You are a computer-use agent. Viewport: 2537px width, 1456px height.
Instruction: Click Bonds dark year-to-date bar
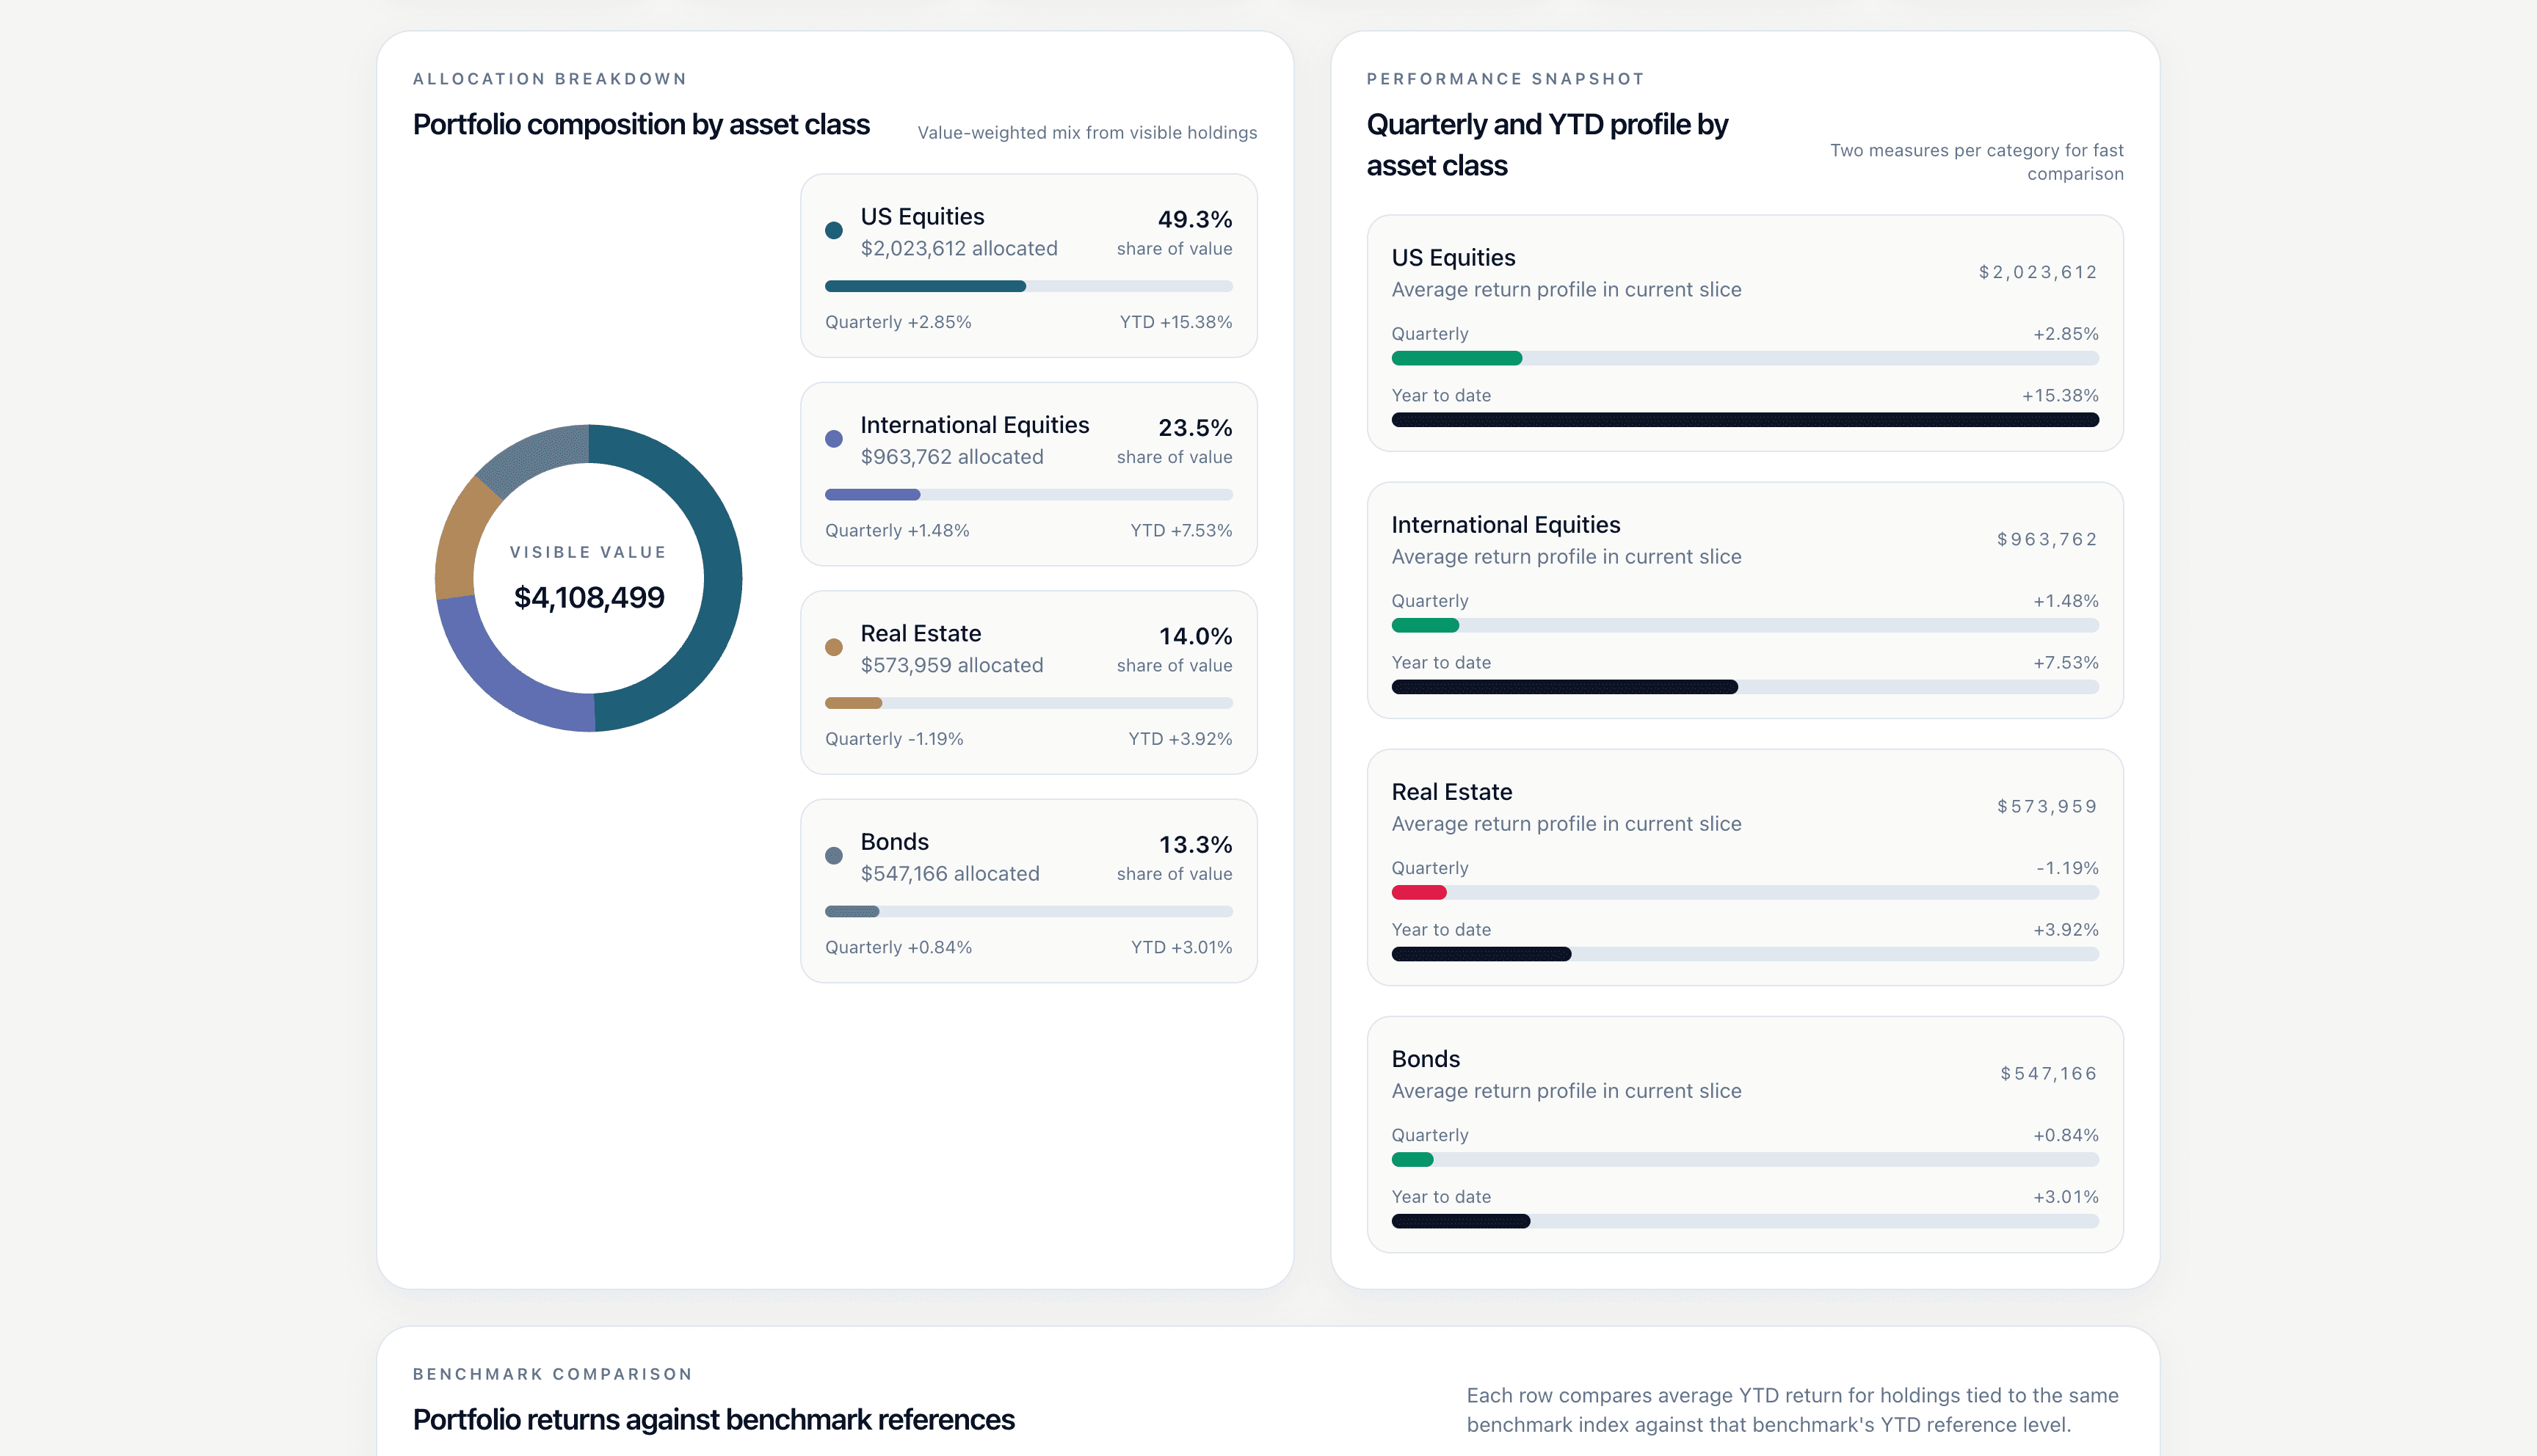[1460, 1221]
